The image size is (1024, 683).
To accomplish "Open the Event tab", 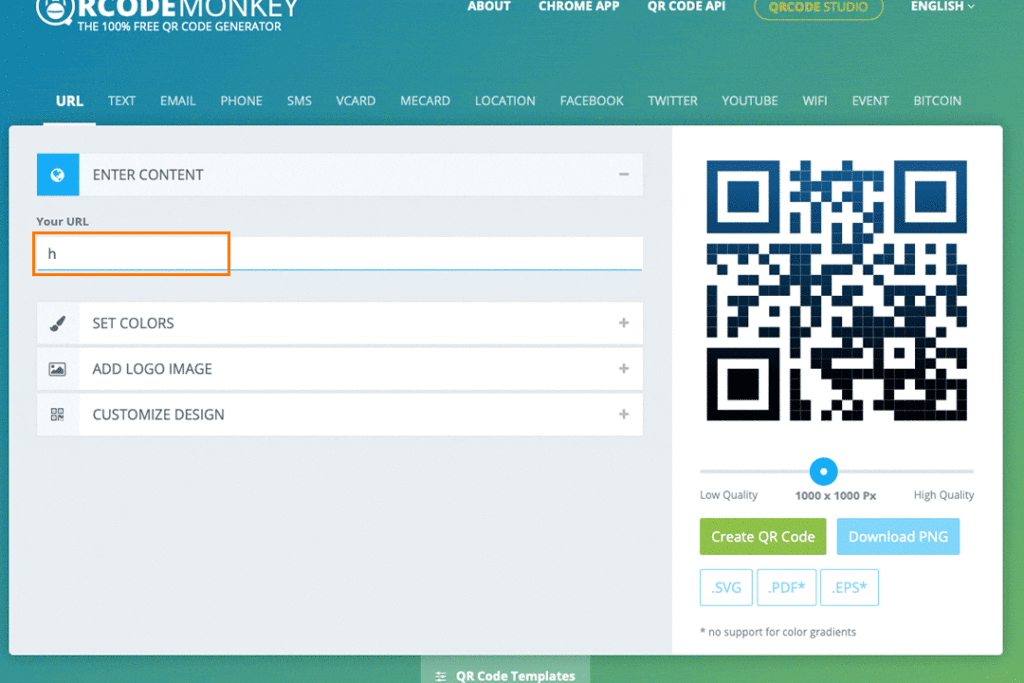I will [870, 101].
